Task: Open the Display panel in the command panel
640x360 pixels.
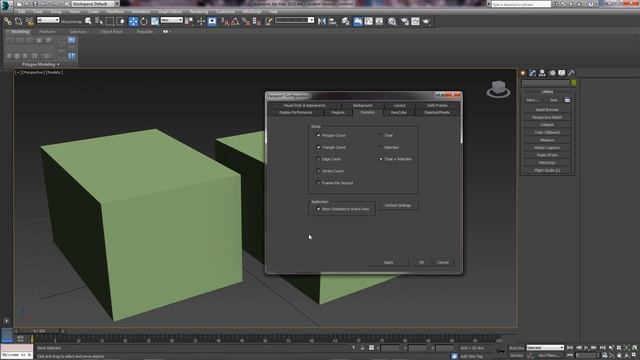Action: click(562, 73)
